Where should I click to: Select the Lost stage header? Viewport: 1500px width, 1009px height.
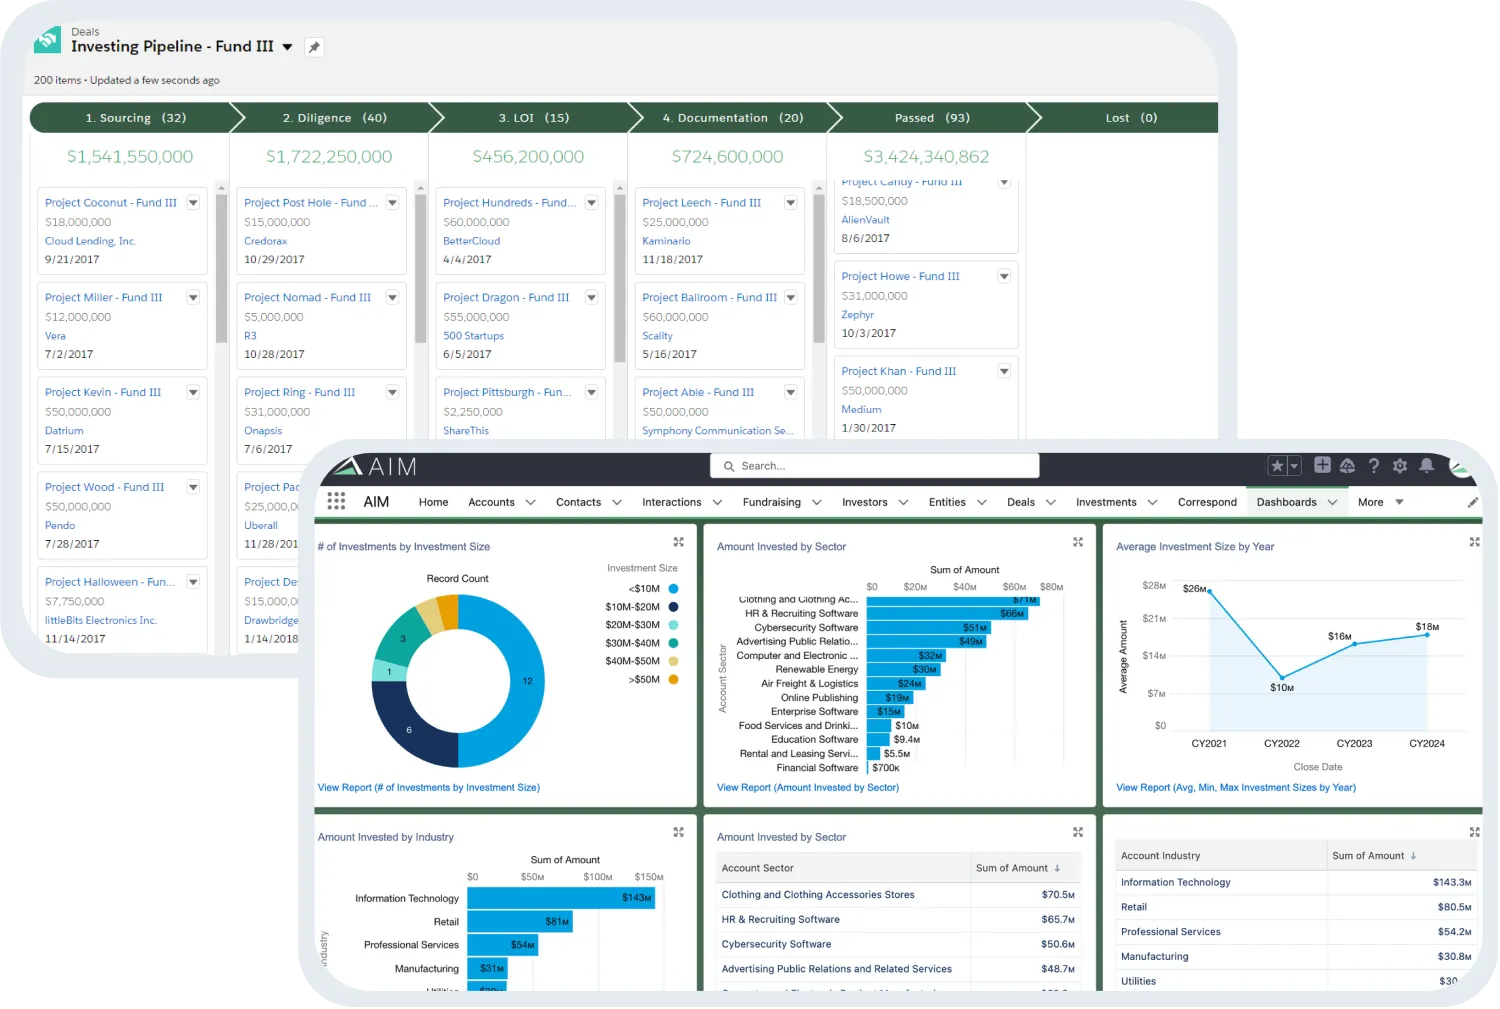[1131, 118]
